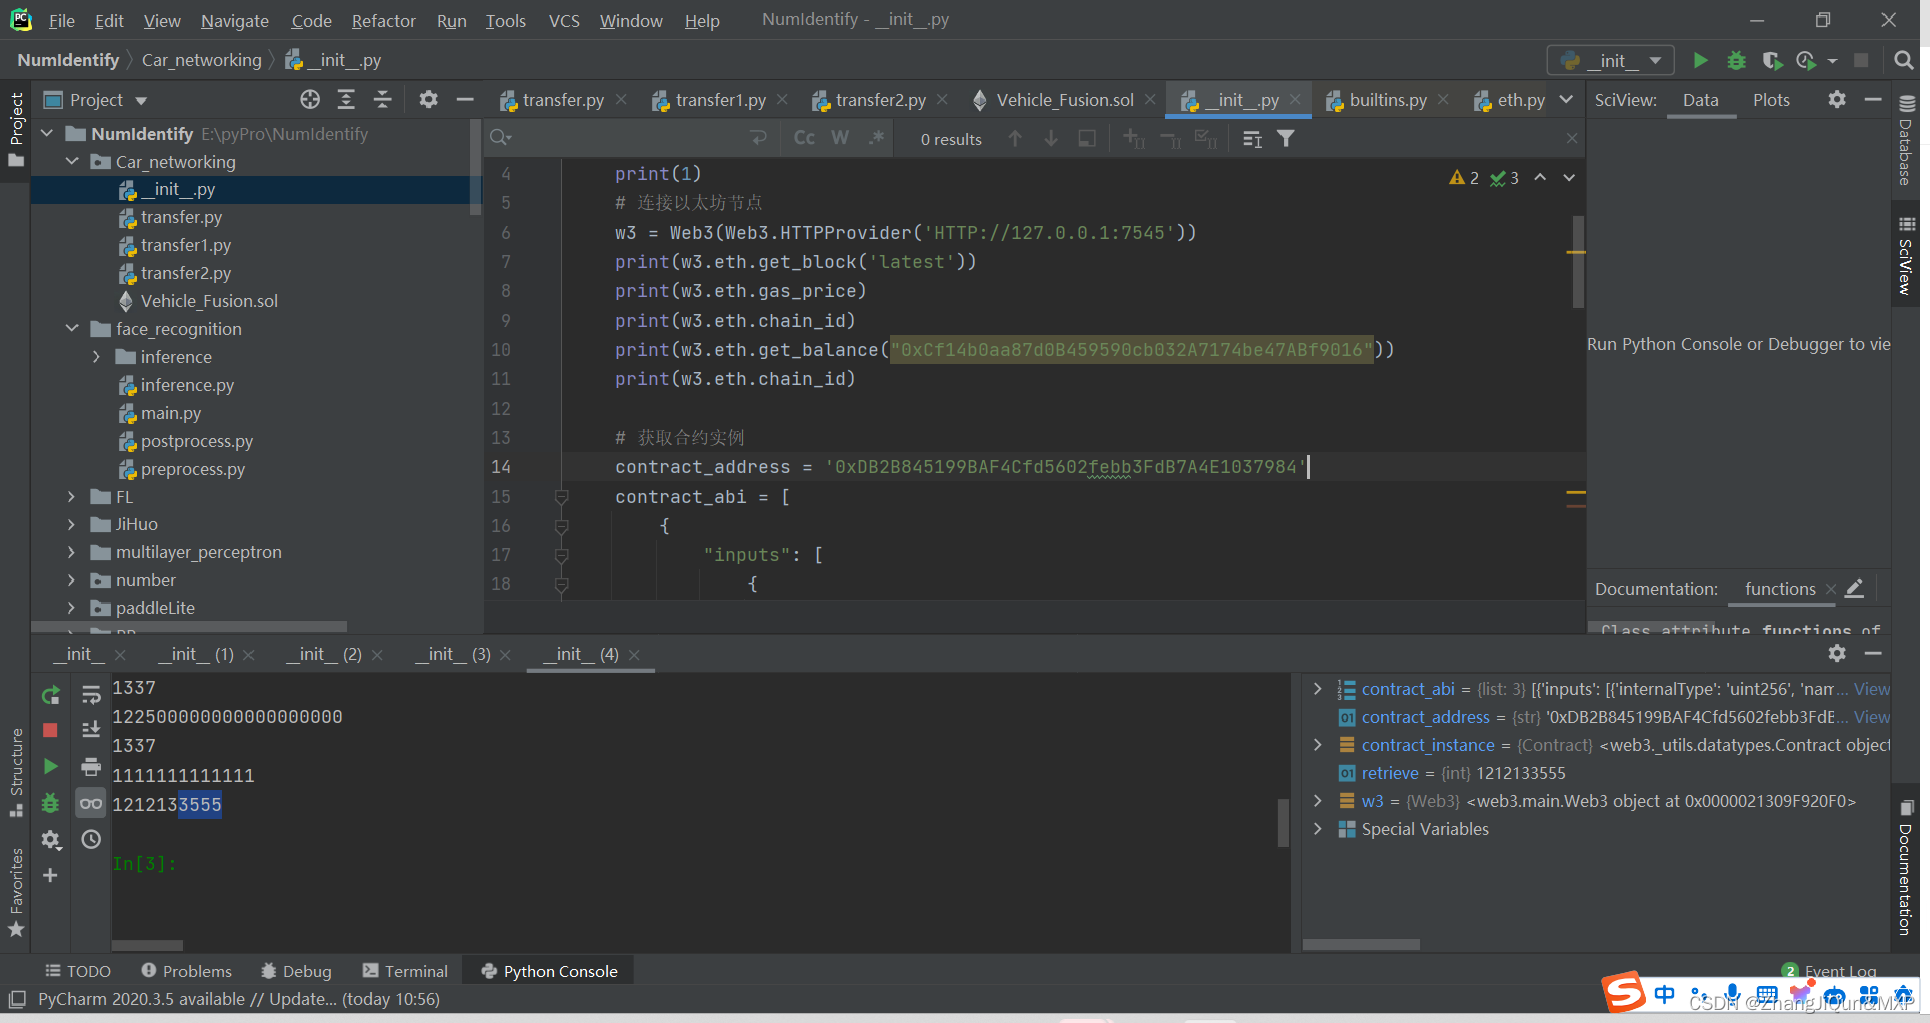Open the VCS menu
This screenshot has width=1930, height=1023.
[x=564, y=20]
